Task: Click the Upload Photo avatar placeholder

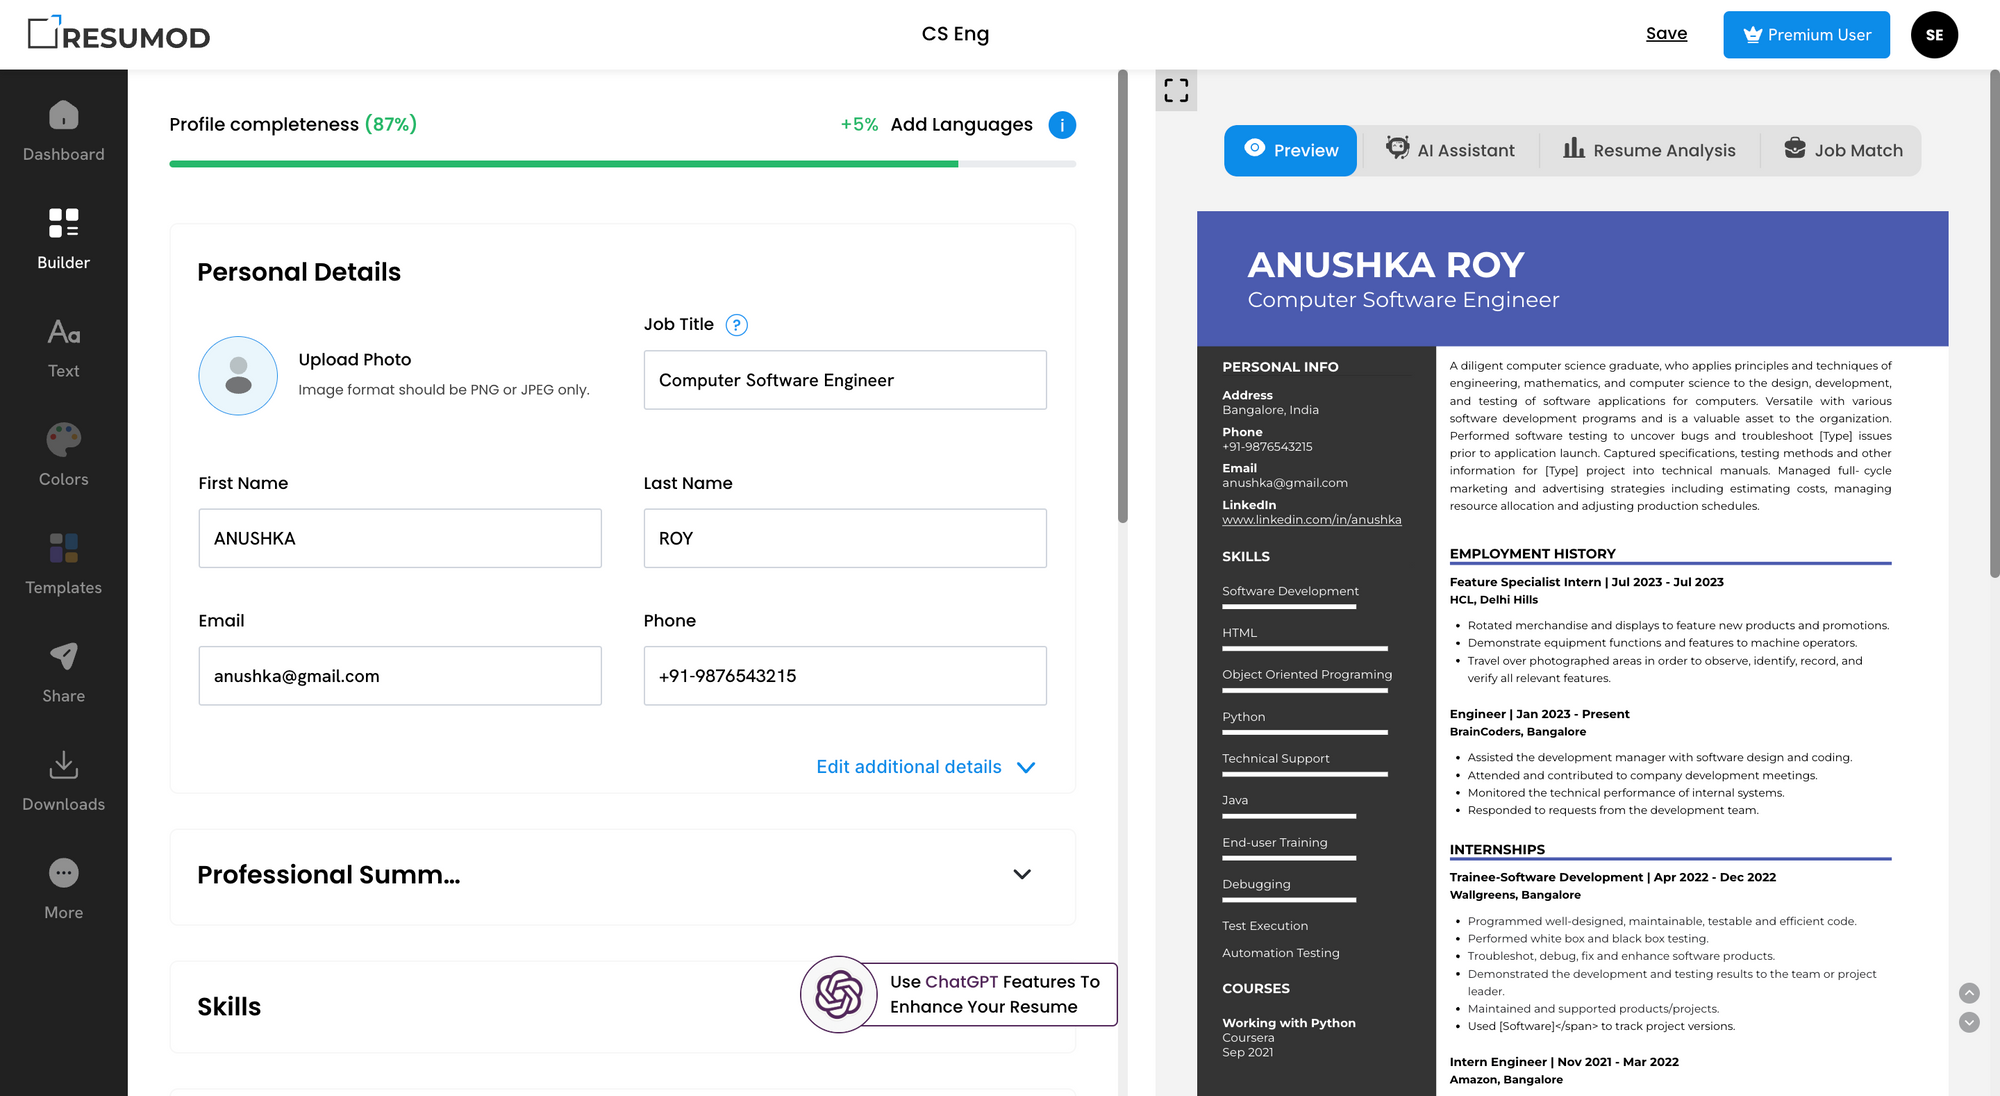Action: point(238,376)
